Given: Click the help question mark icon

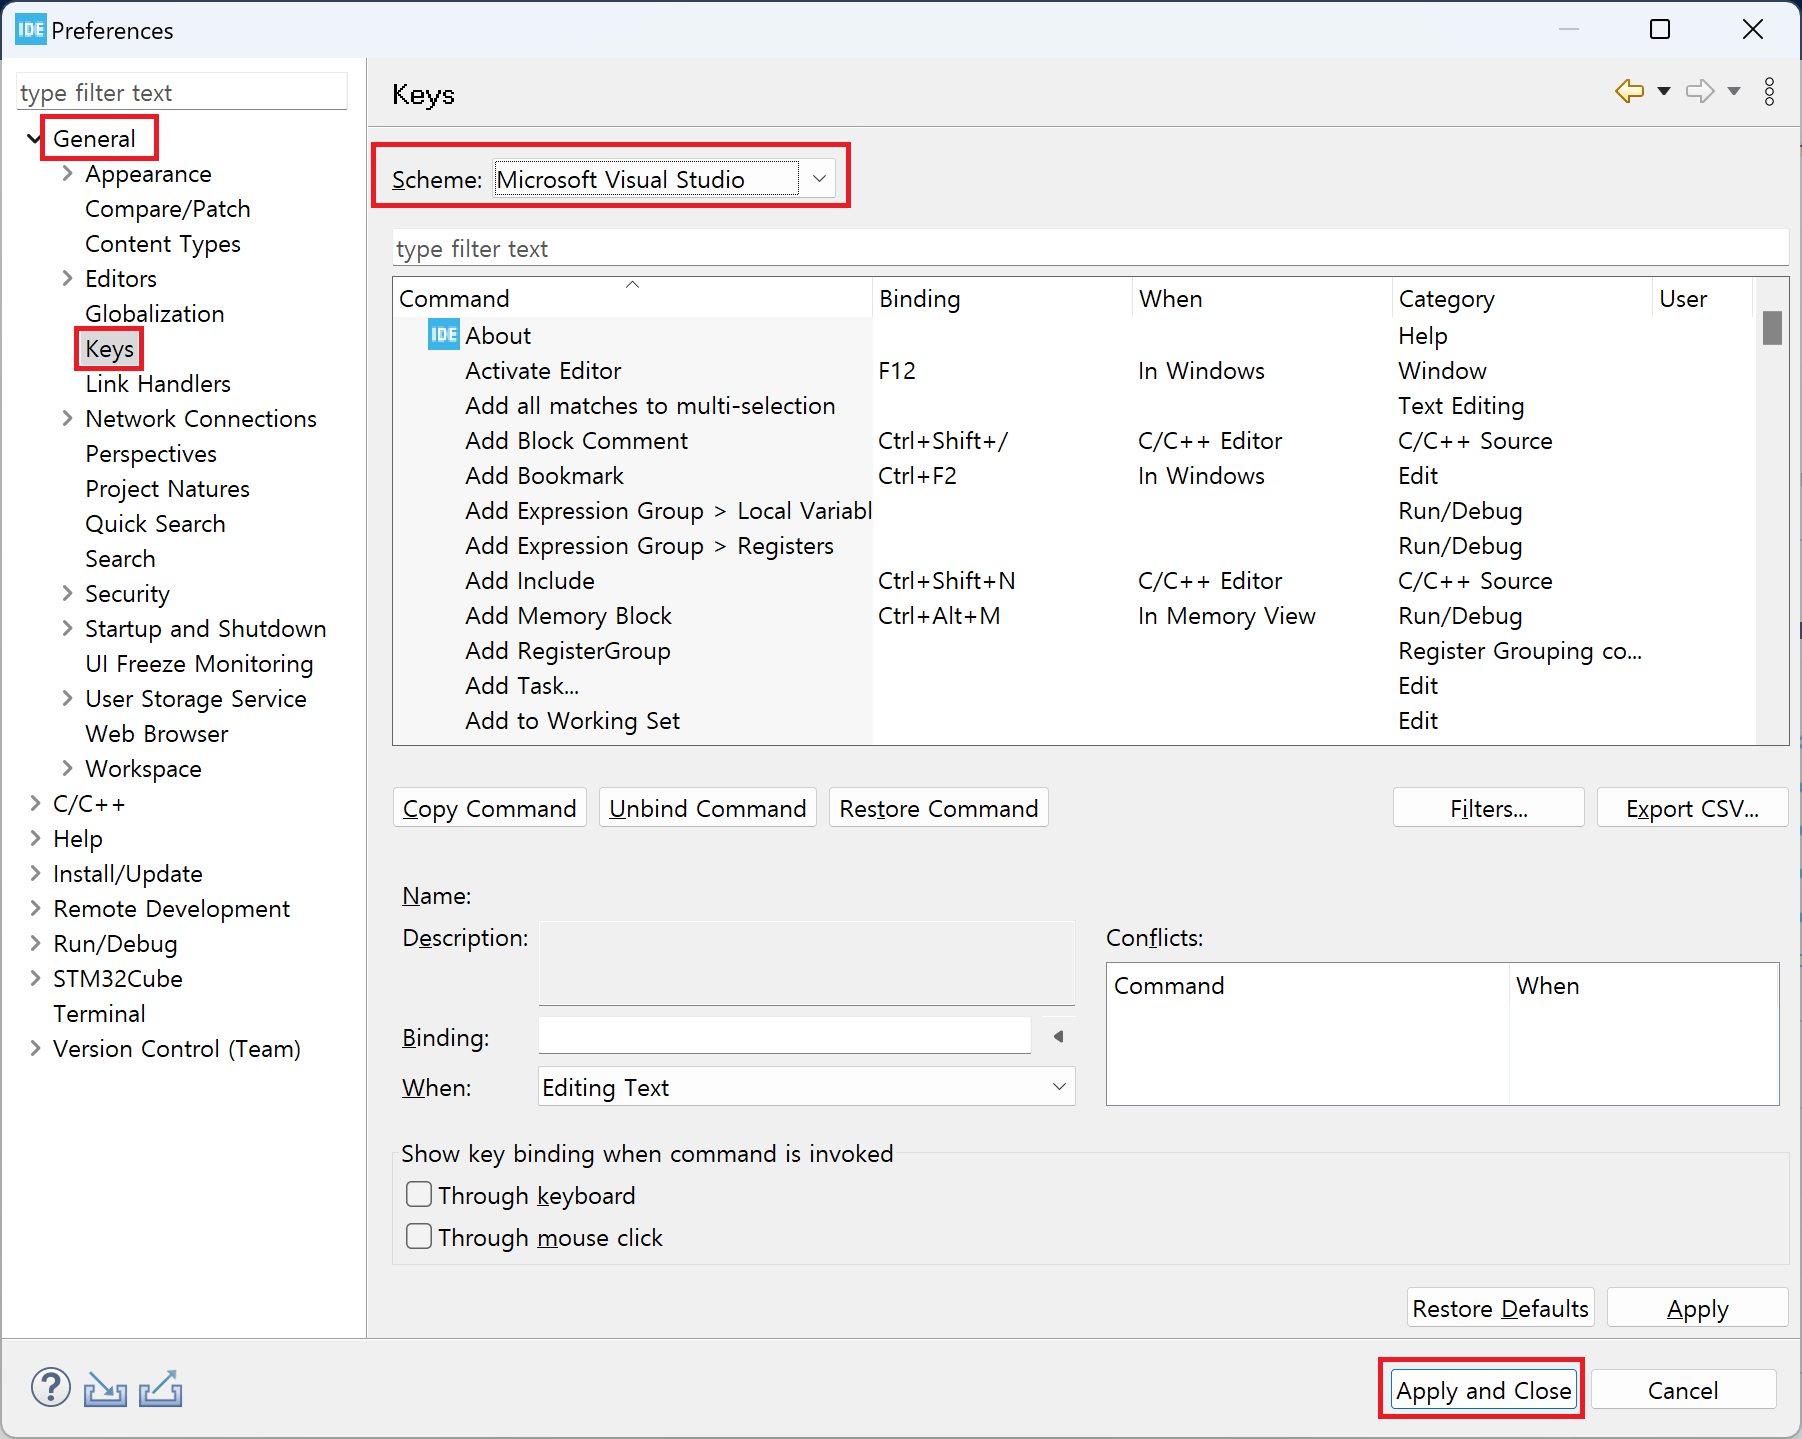Looking at the screenshot, I should click(x=51, y=1387).
